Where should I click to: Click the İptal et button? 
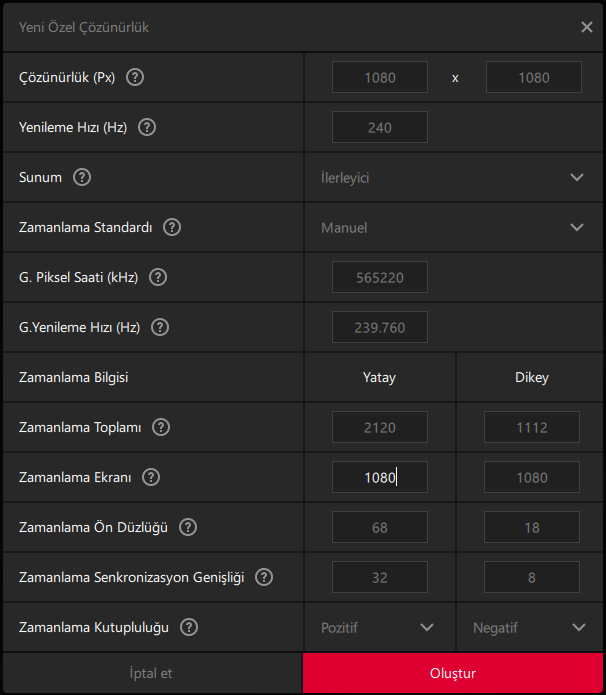(152, 673)
